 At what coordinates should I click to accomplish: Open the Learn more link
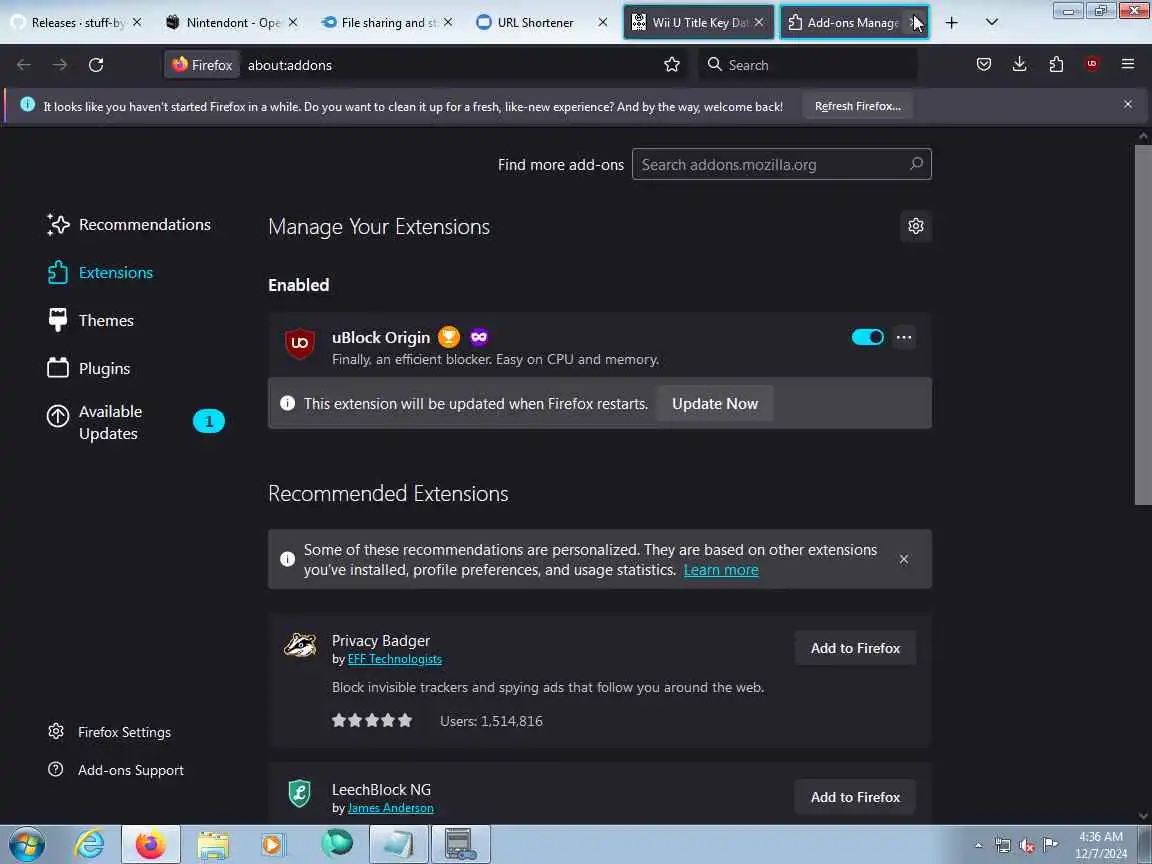tap(721, 570)
